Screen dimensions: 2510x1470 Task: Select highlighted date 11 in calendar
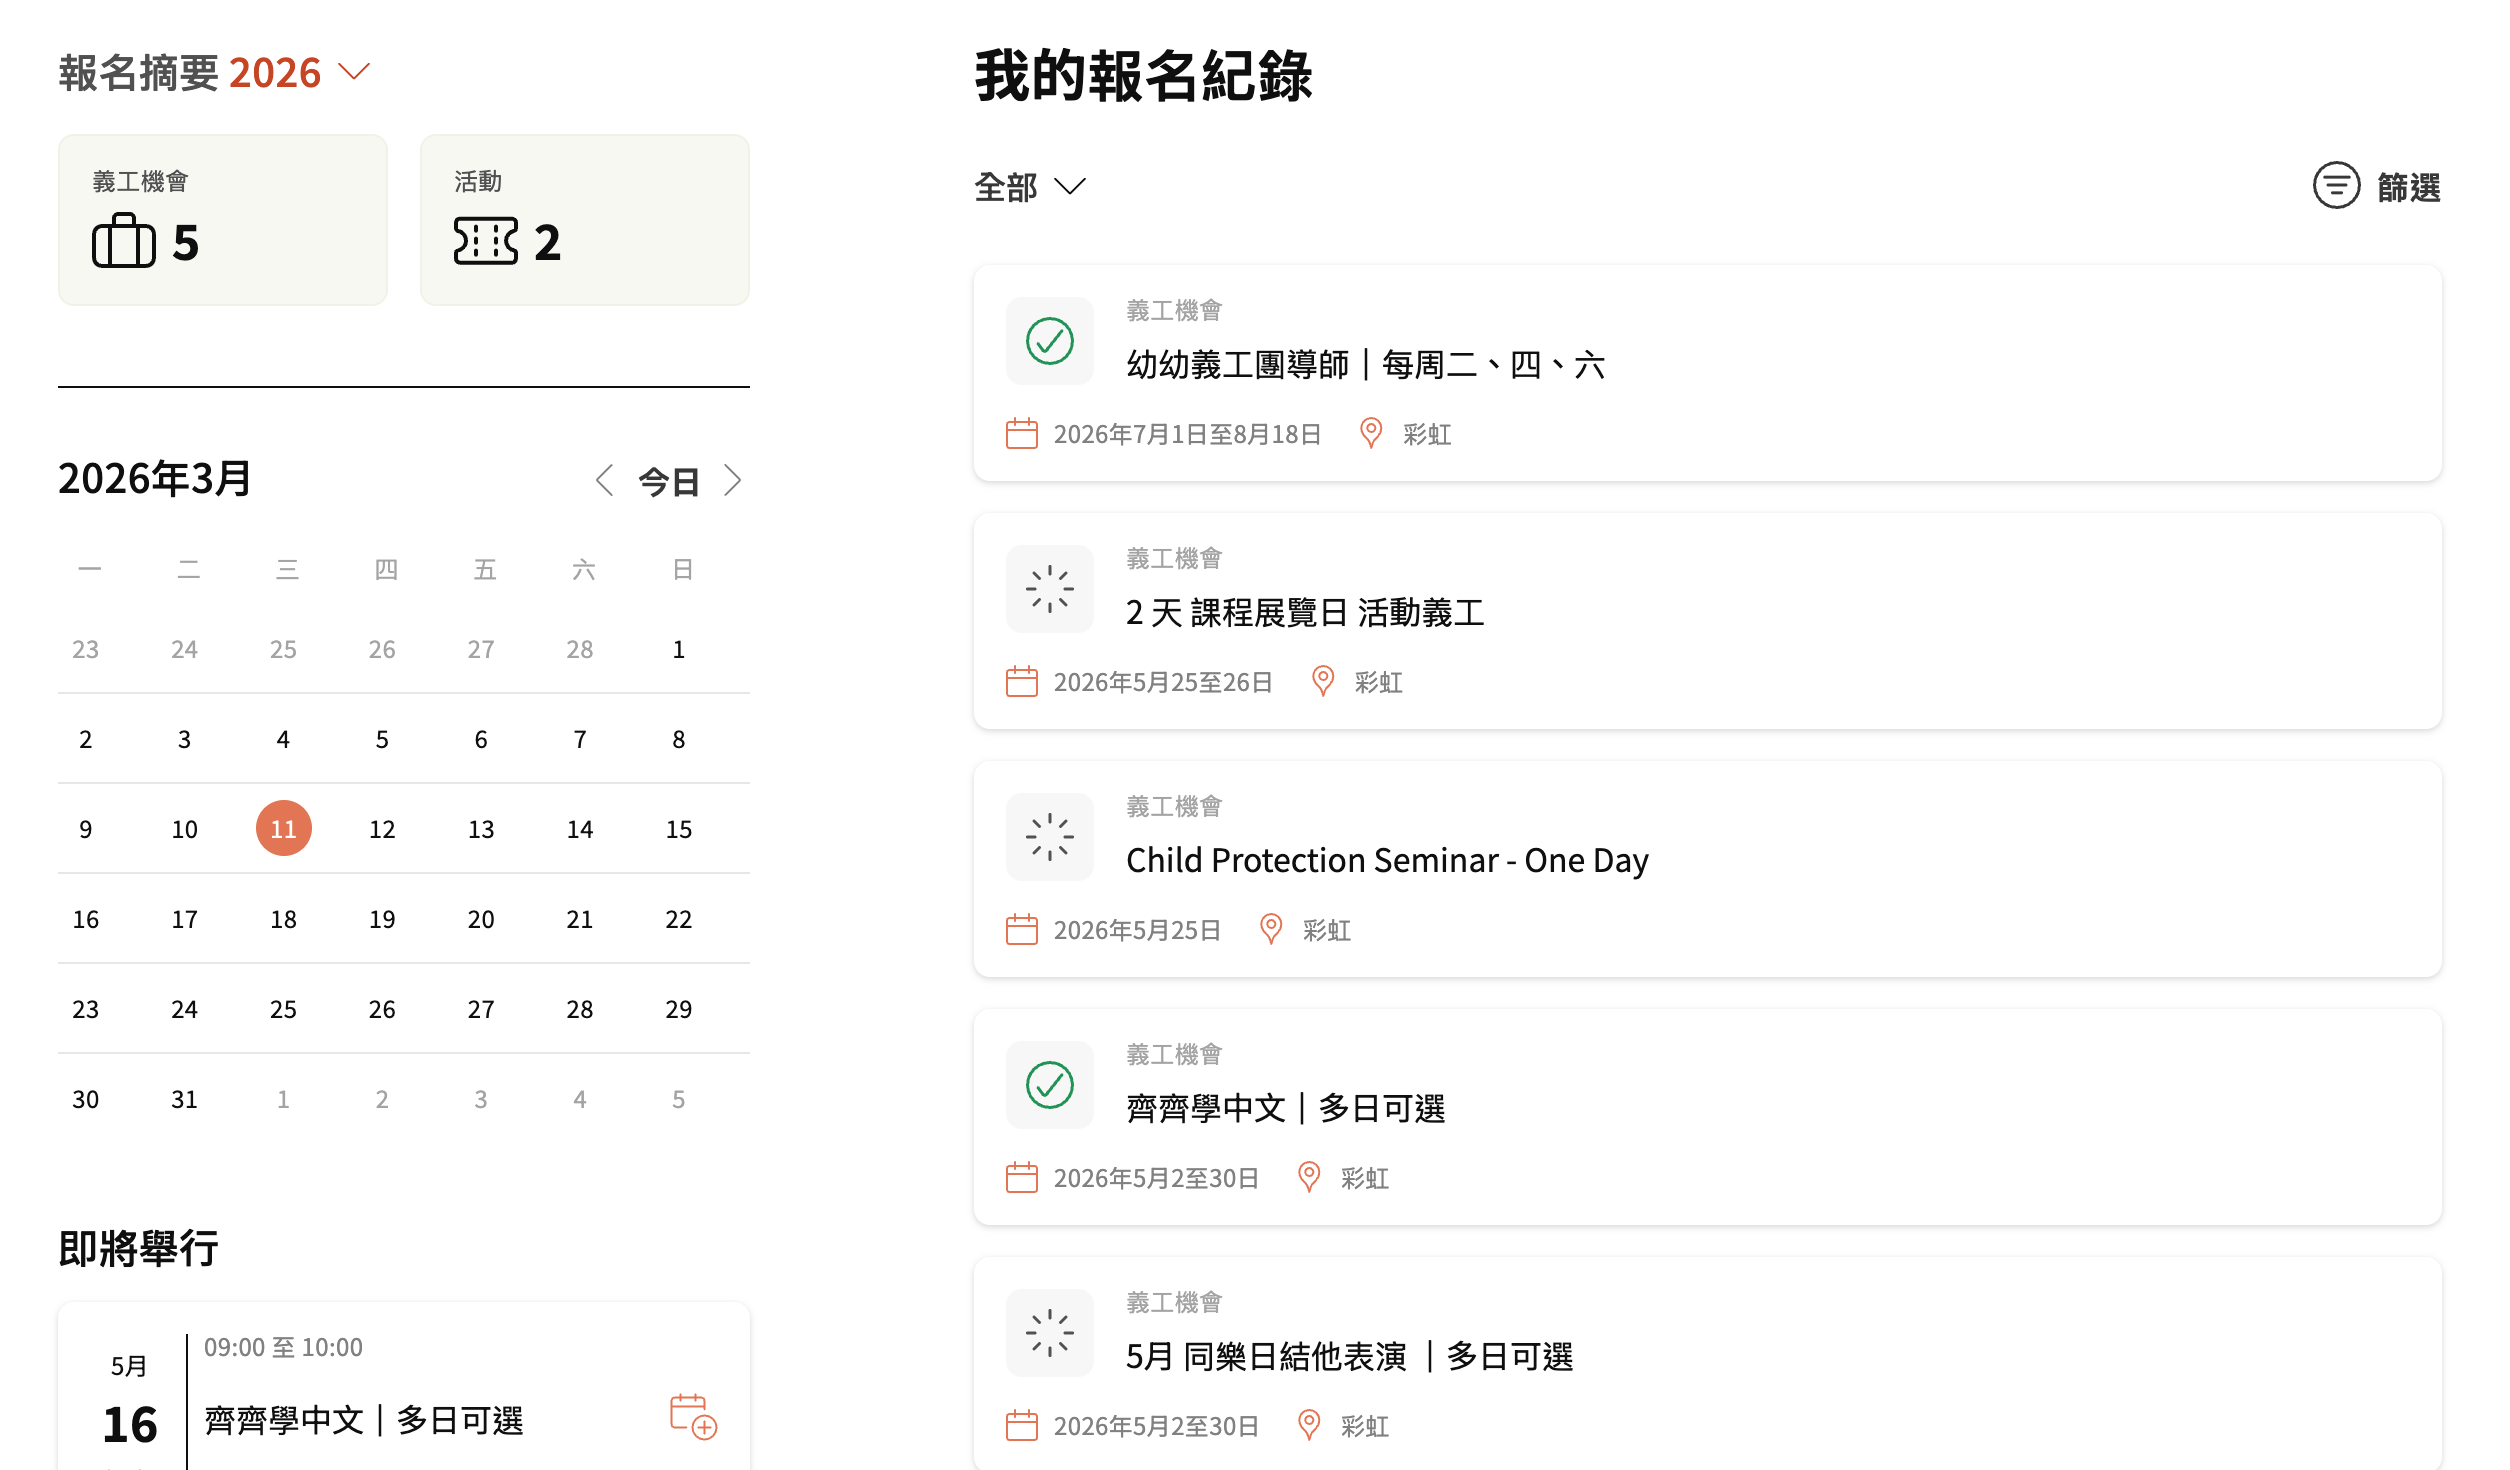click(283, 829)
